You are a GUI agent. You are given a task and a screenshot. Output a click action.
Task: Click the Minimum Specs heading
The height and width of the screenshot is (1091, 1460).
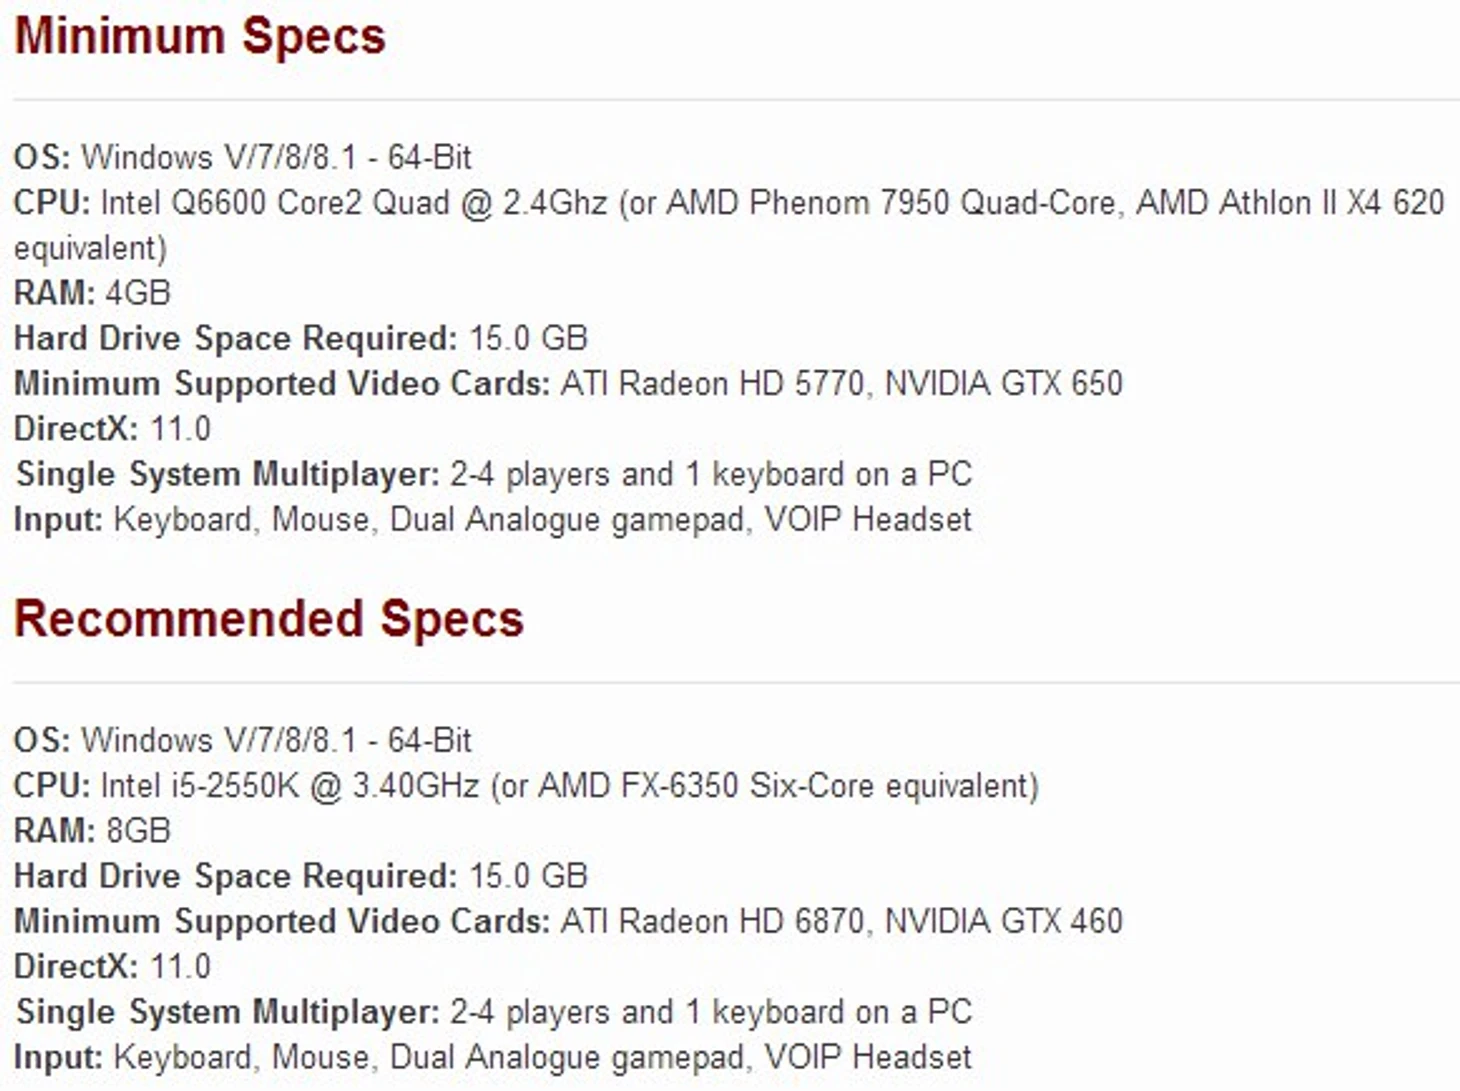coord(200,37)
